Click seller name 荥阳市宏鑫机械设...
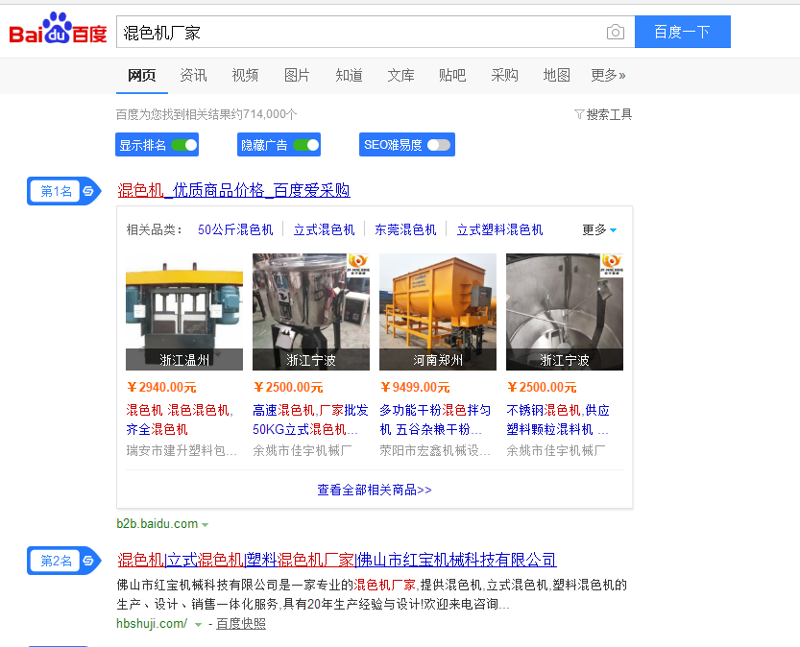The height and width of the screenshot is (647, 800). (435, 451)
